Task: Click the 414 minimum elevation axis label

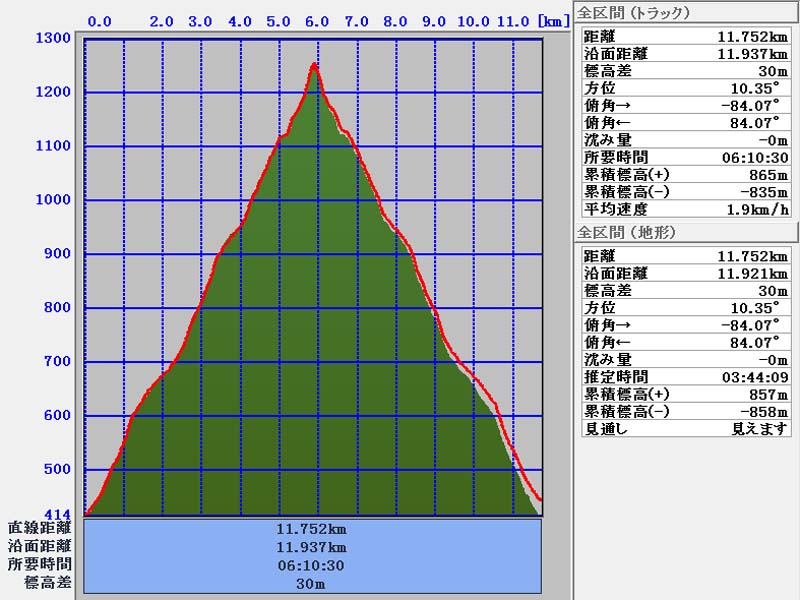Action: 58,514
